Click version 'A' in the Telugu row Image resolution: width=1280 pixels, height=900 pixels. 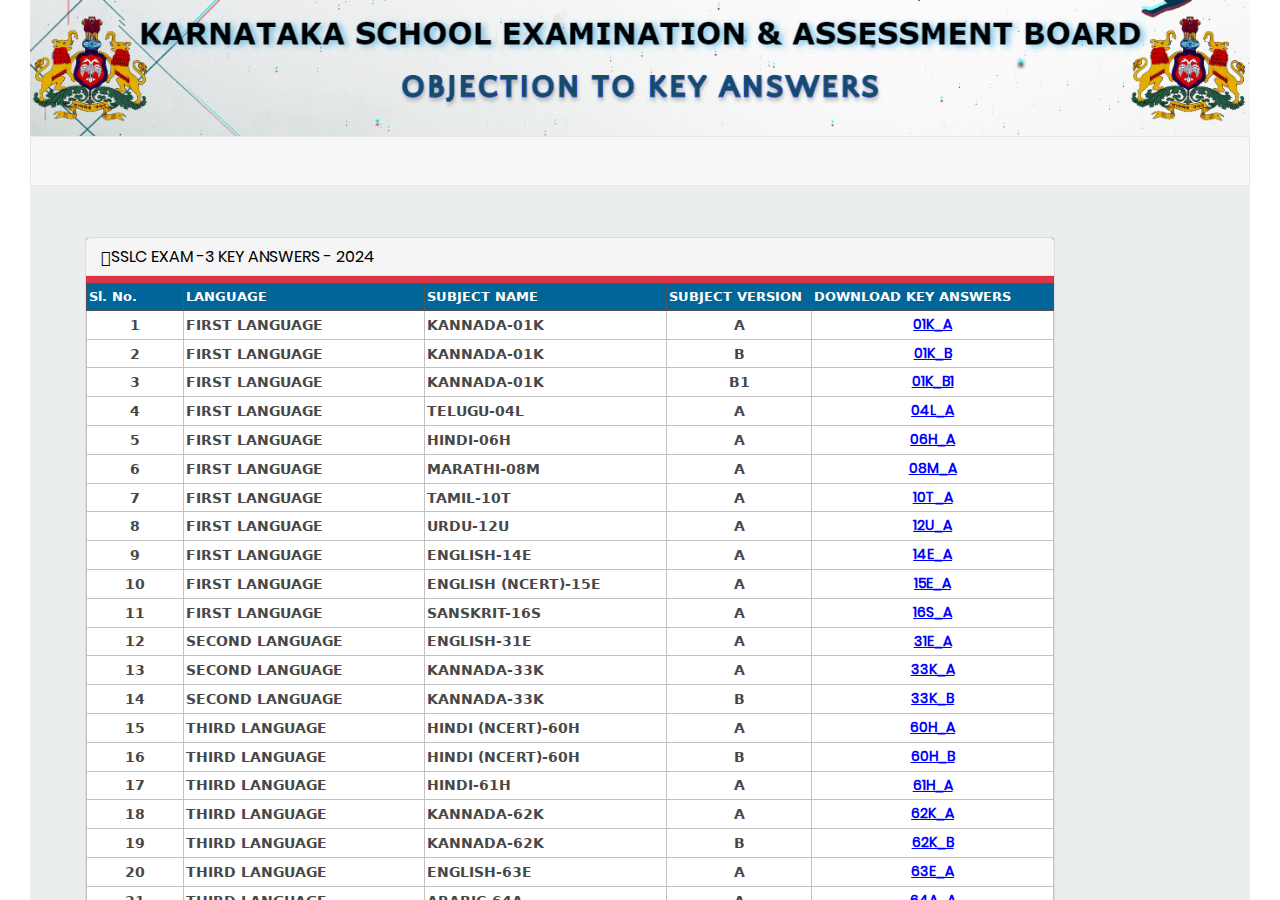pos(739,411)
